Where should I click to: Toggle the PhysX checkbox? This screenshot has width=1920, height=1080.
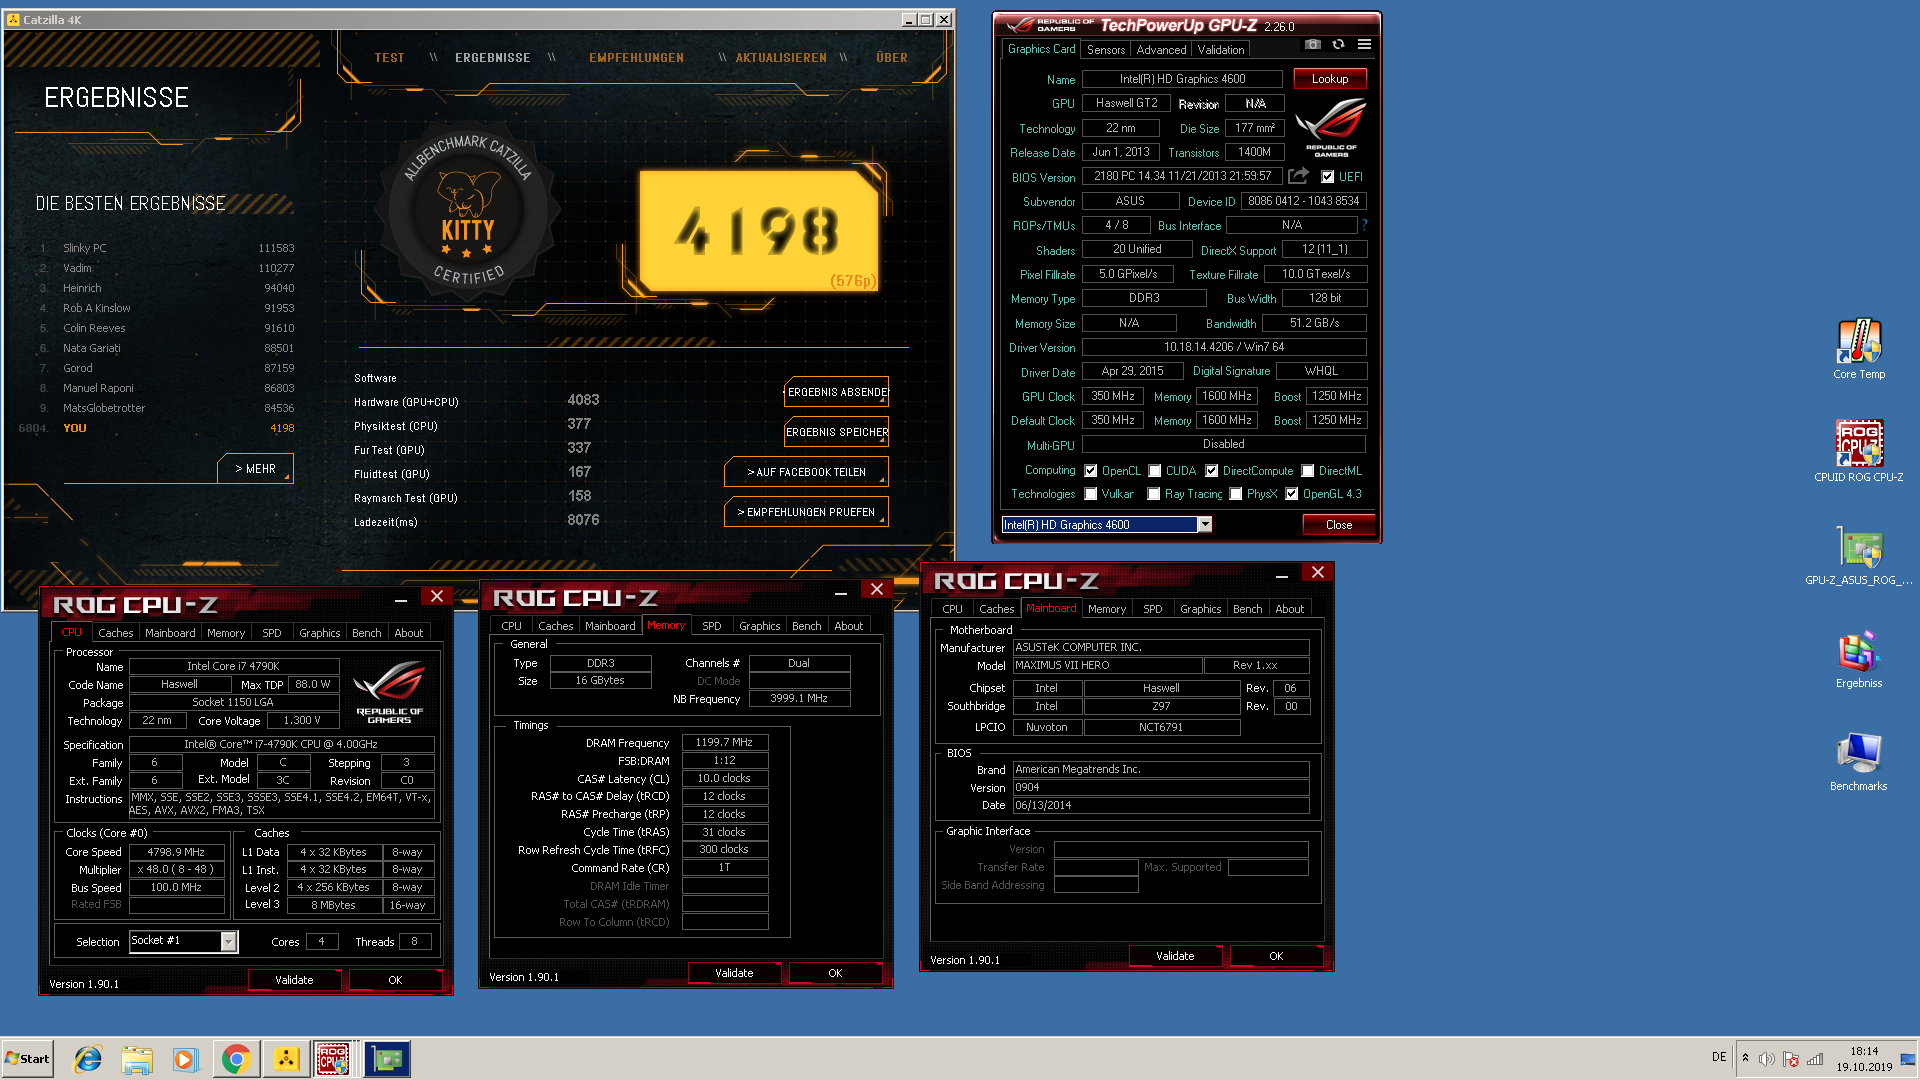tap(1236, 494)
